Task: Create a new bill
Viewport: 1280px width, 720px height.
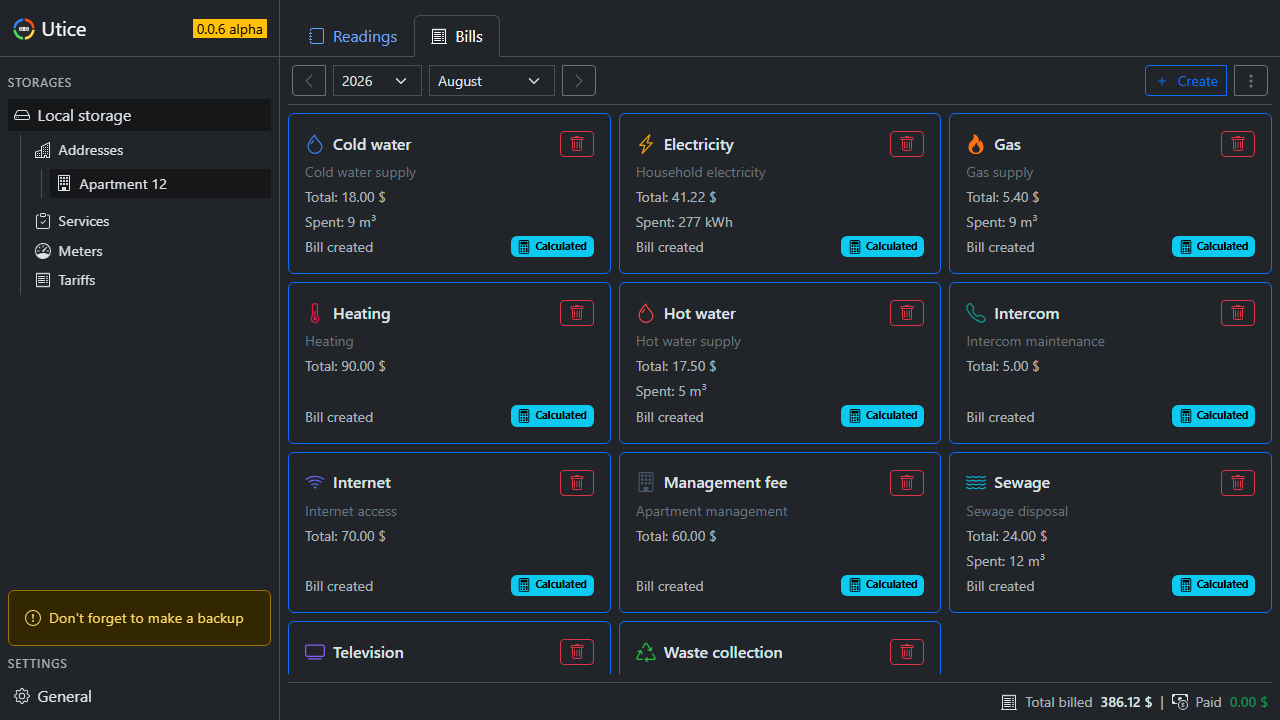Action: click(1186, 81)
